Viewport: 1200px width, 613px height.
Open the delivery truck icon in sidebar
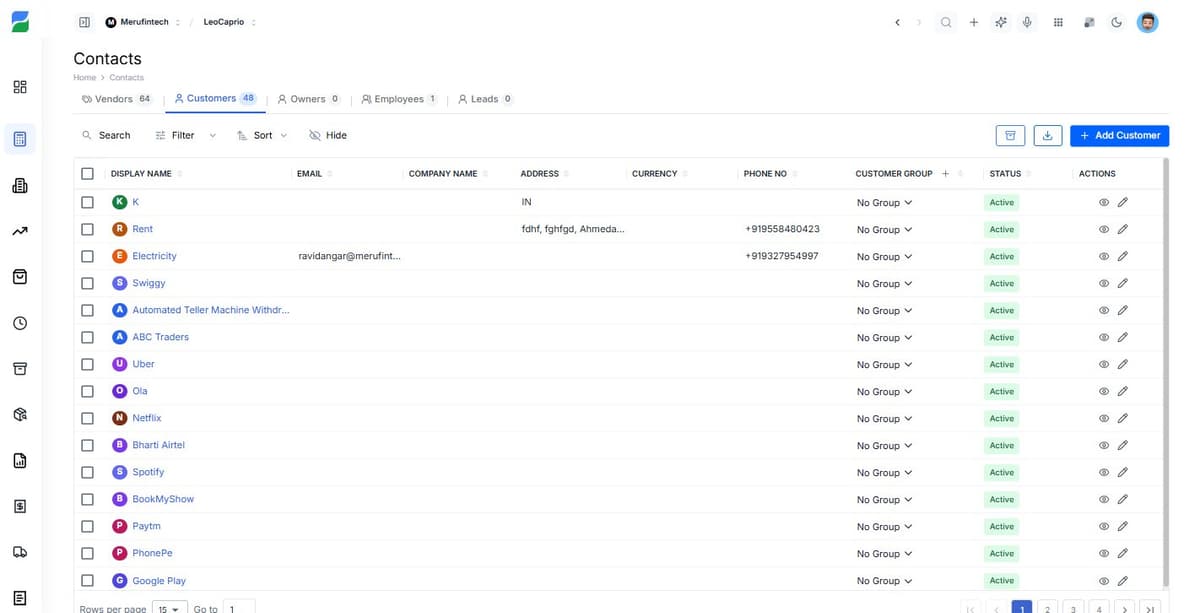20,552
